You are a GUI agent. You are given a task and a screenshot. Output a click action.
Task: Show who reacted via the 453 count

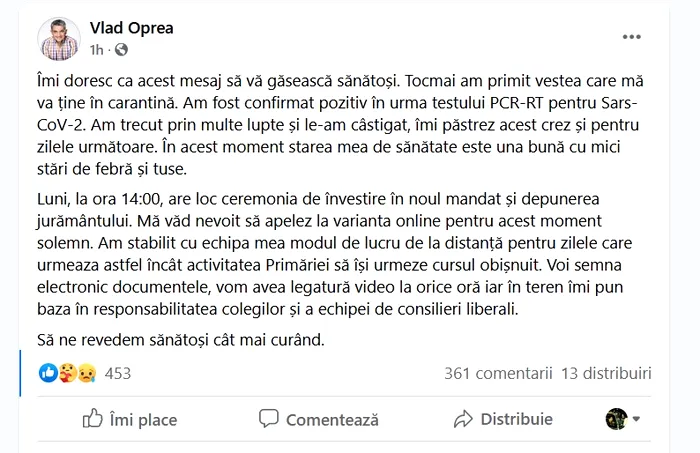118,373
